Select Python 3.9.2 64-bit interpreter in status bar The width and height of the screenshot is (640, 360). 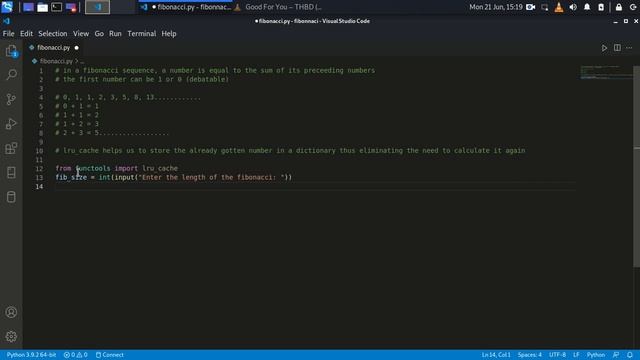[31, 355]
